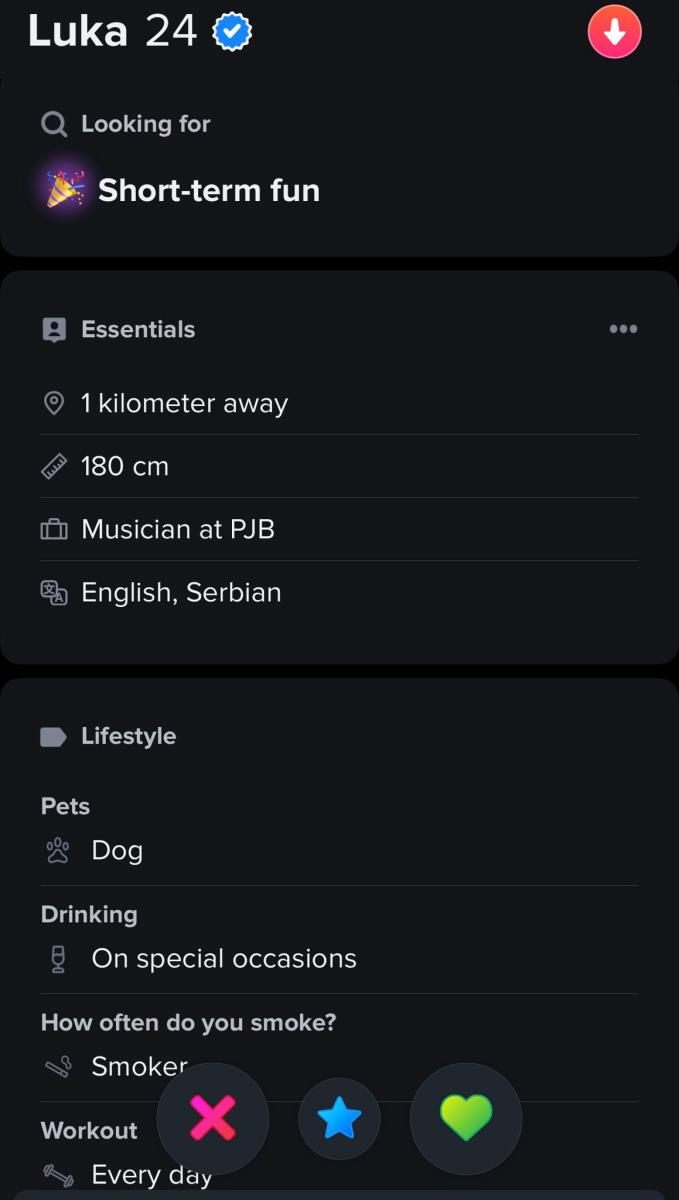The width and height of the screenshot is (679, 1200).
Task: Select the Short-term fun label
Action: [208, 190]
